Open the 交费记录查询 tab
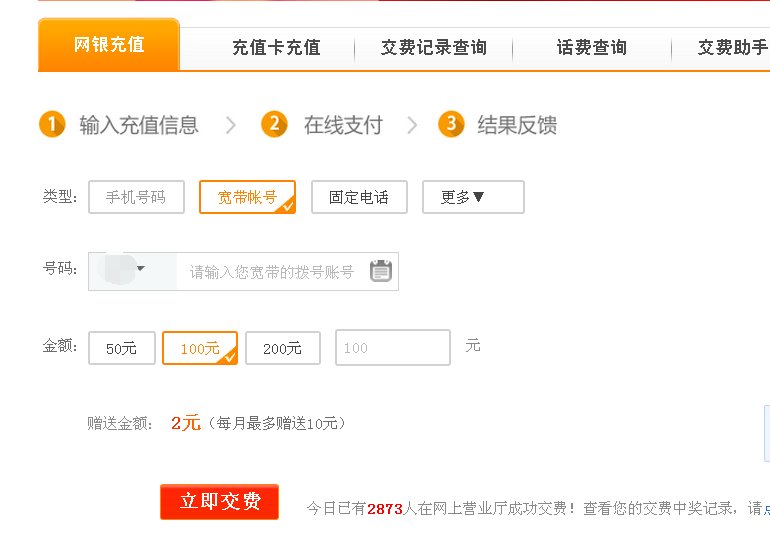 (434, 48)
